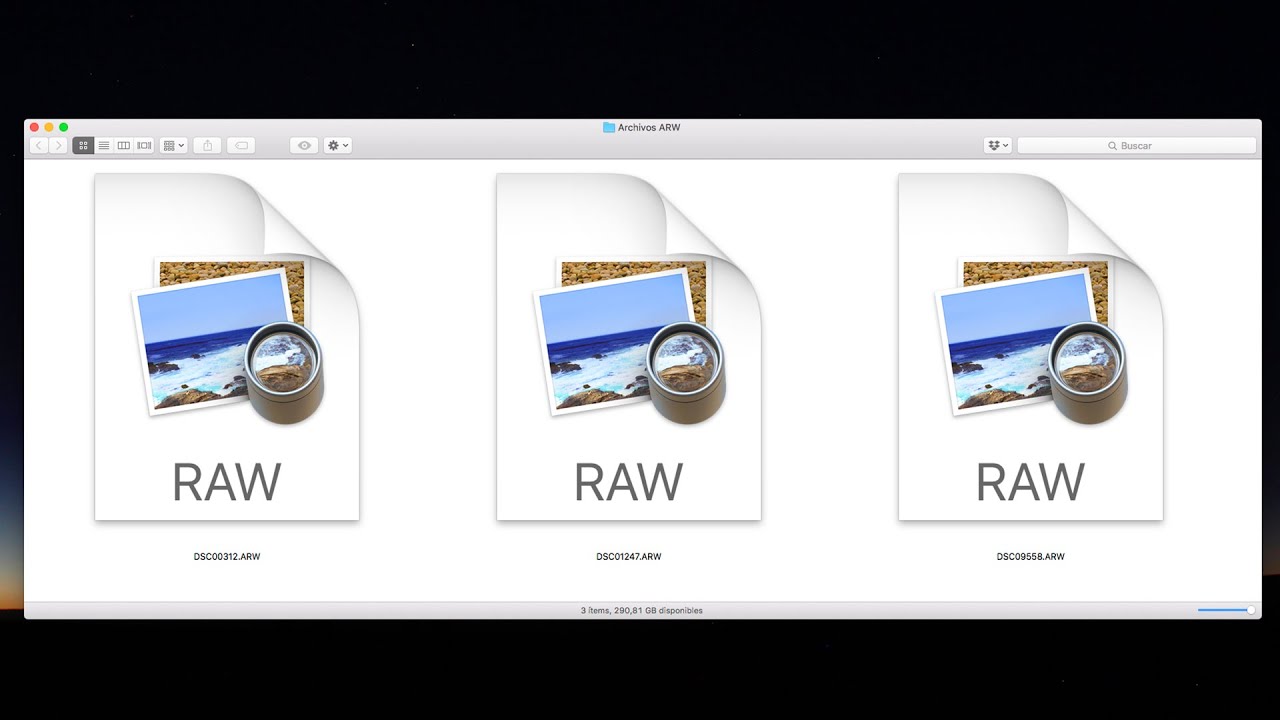
Task: Go back with the left arrow button
Action: (39, 145)
